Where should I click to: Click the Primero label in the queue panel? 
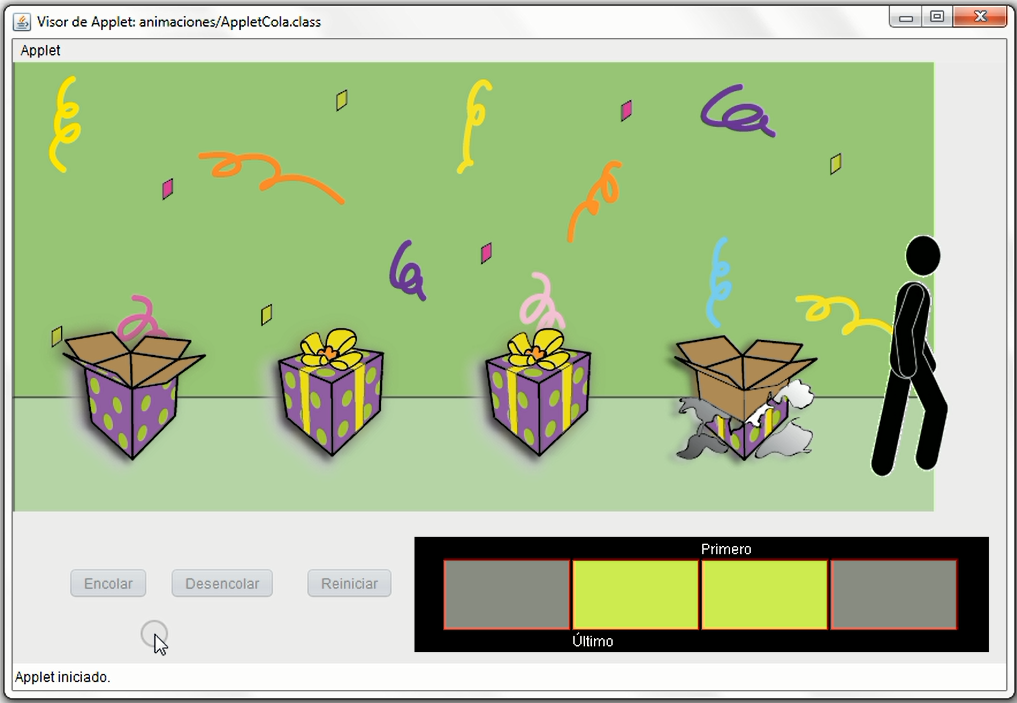[x=726, y=549]
